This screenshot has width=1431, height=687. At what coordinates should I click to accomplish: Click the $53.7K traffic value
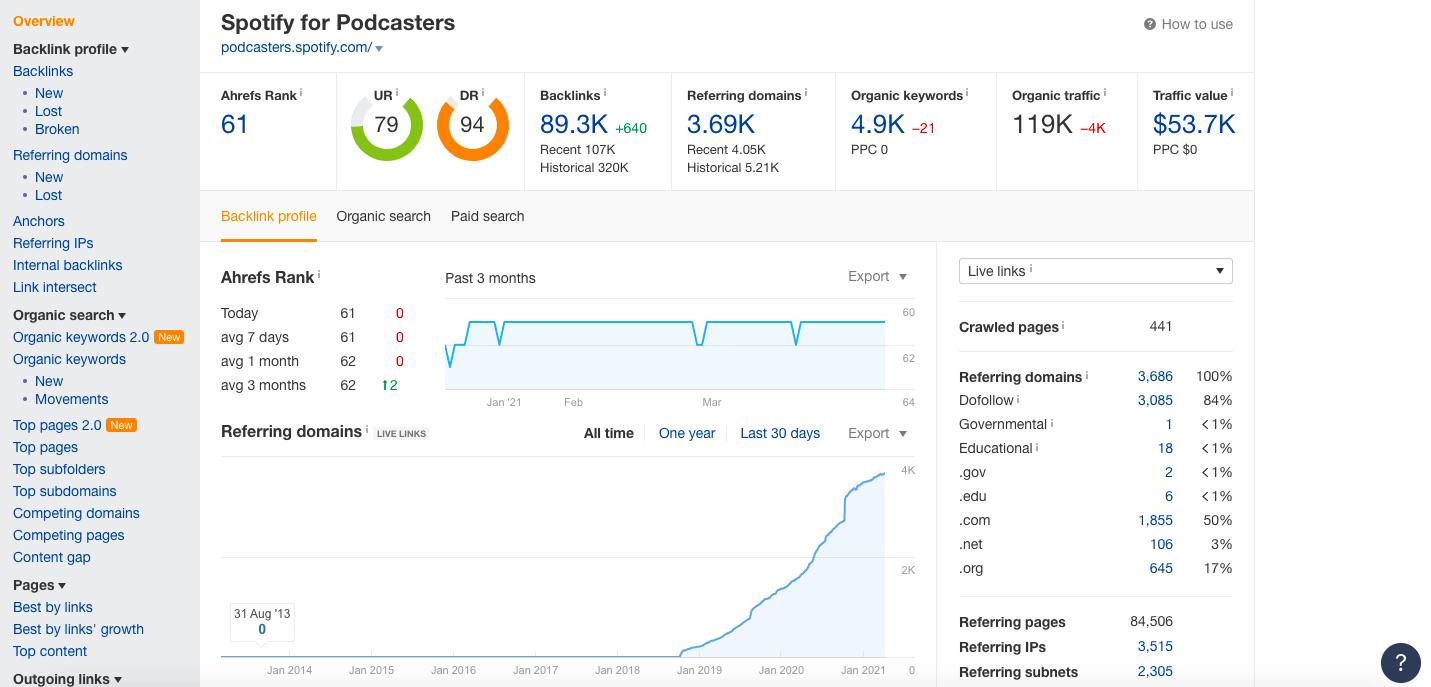(x=1194, y=124)
